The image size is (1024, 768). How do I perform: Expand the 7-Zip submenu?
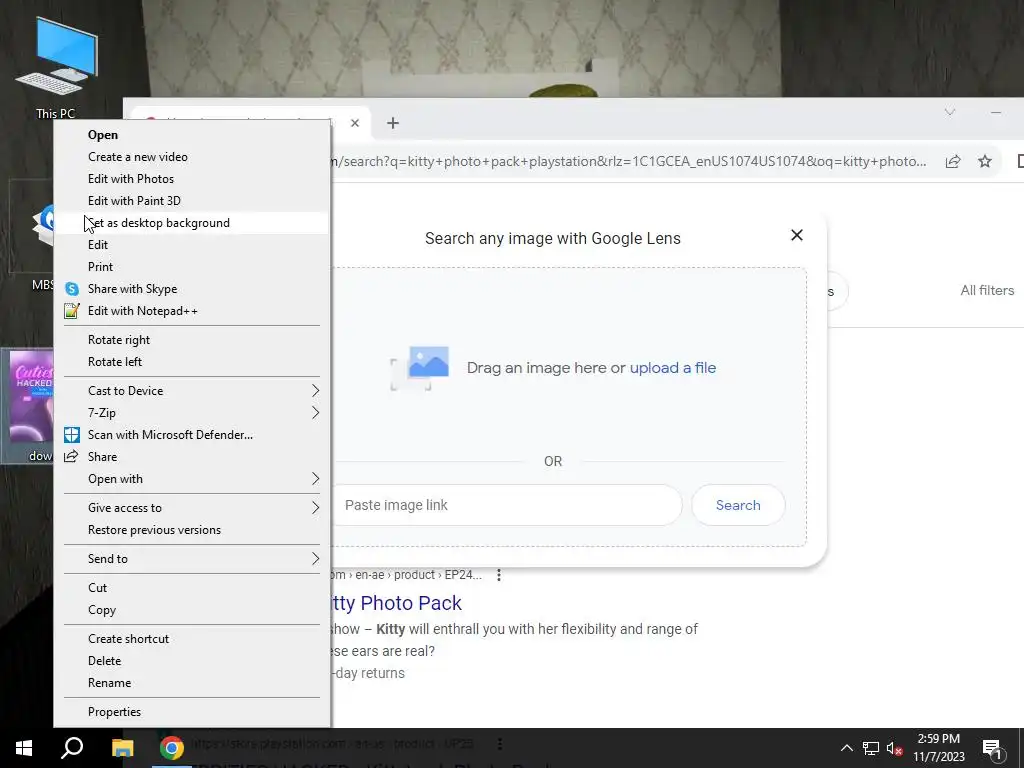click(x=192, y=413)
